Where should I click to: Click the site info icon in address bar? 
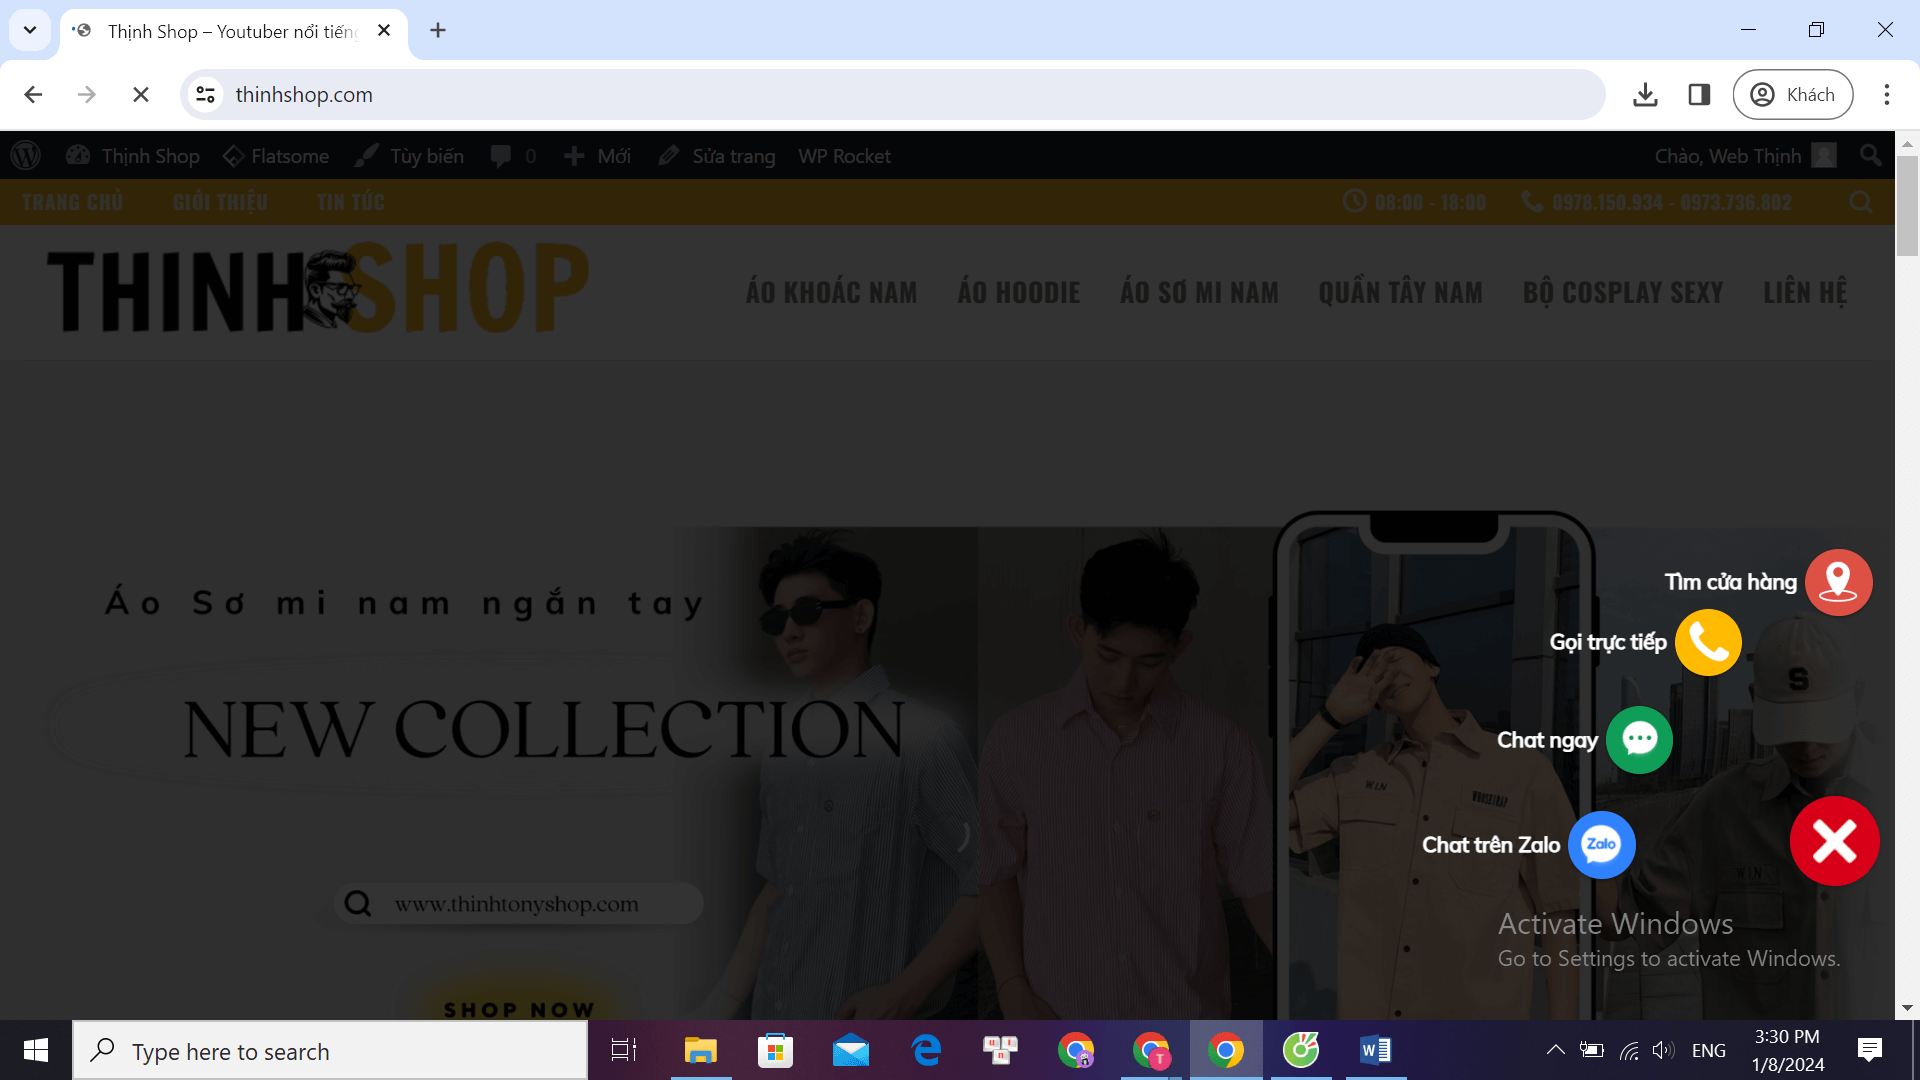pos(206,94)
